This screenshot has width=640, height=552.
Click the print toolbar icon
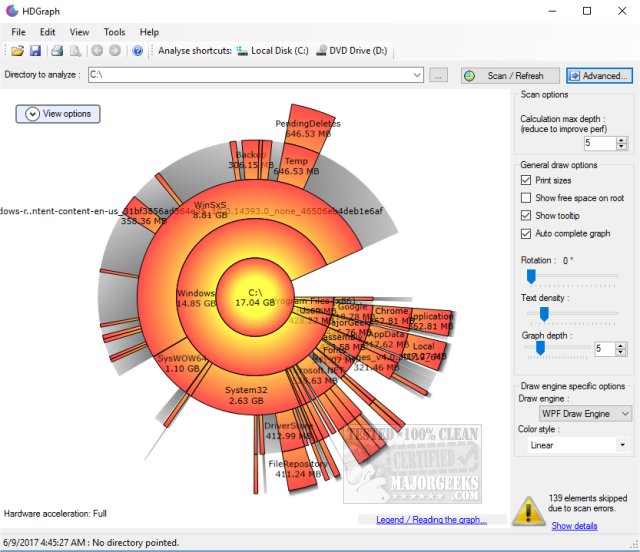point(58,51)
